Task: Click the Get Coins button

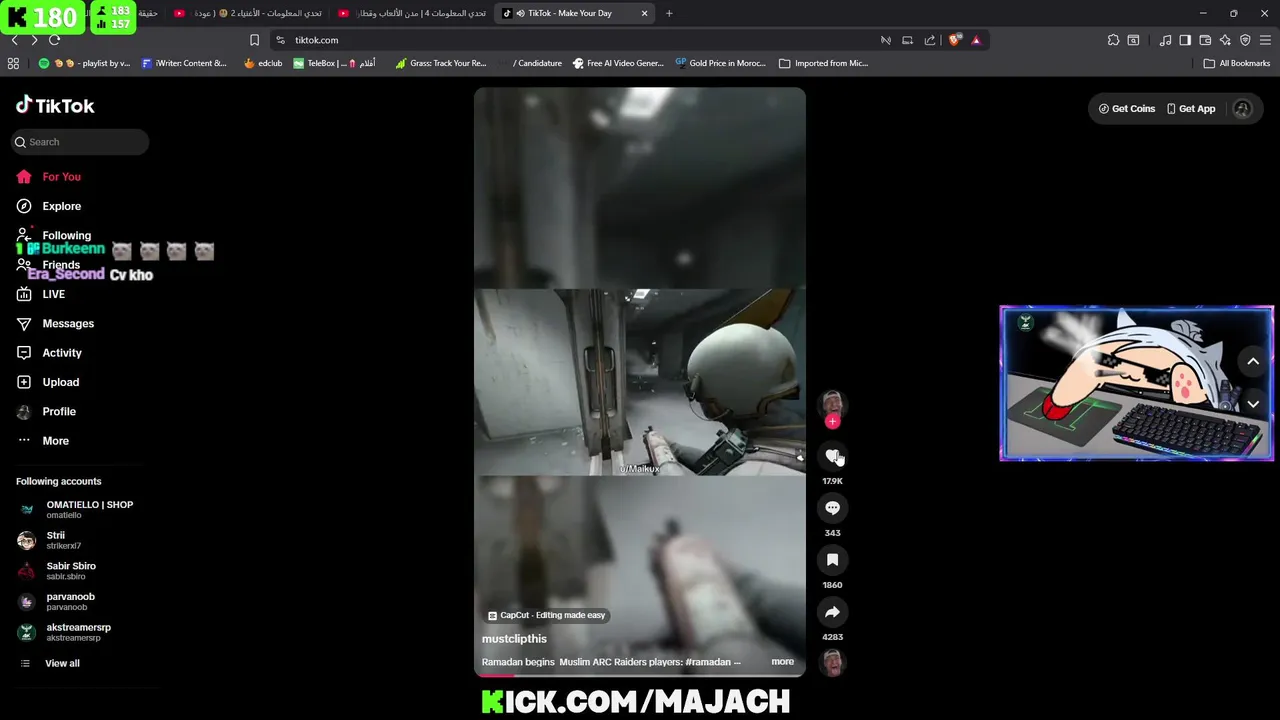Action: click(x=1127, y=109)
